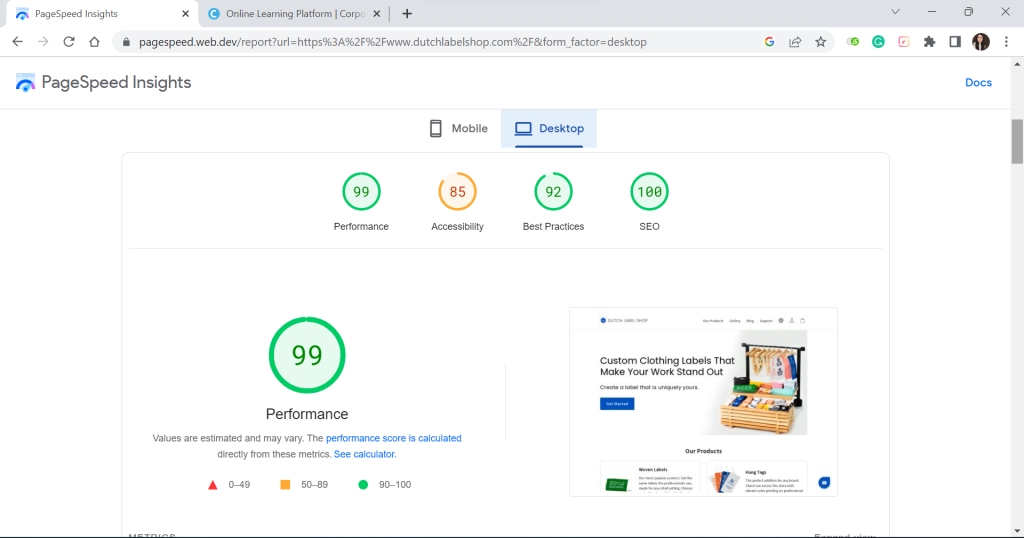Click the chat bubble in site preview

coord(824,483)
